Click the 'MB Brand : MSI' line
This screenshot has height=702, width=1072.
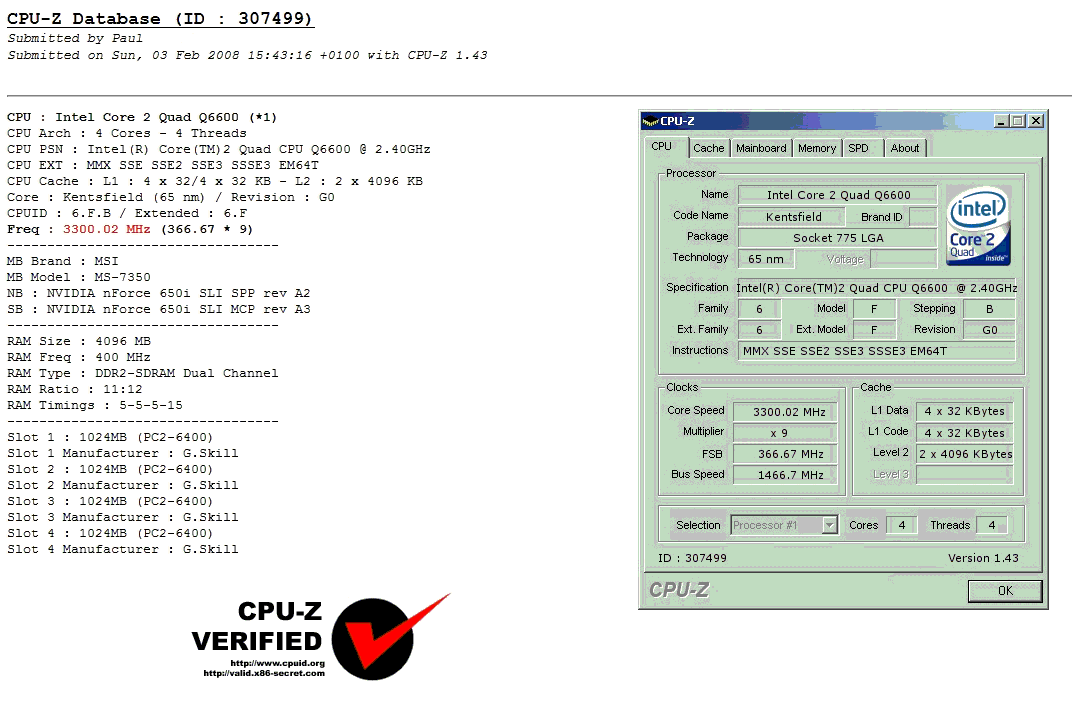pyautogui.click(x=62, y=261)
